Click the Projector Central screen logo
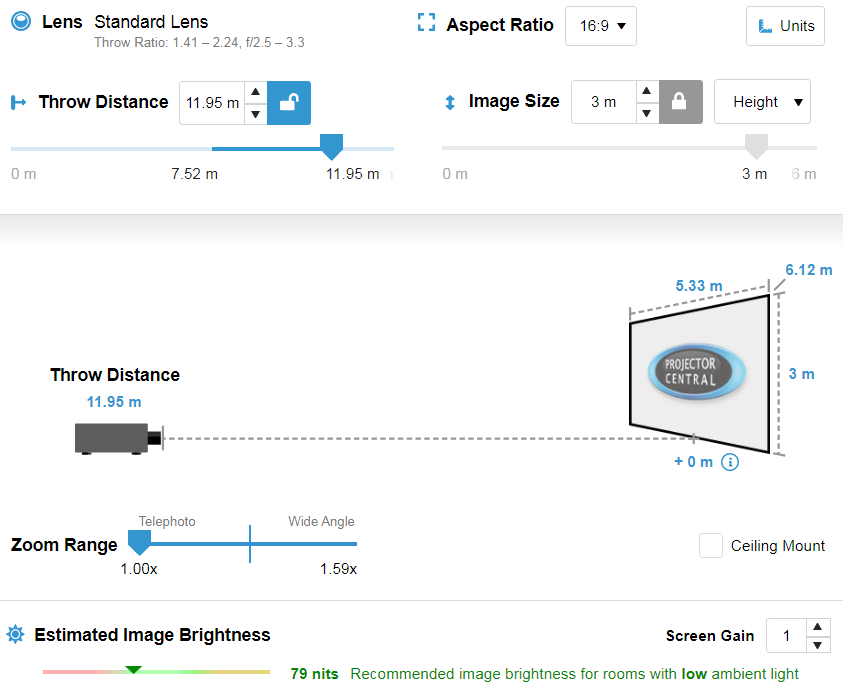Screen dimensions: 843x691 696,372
